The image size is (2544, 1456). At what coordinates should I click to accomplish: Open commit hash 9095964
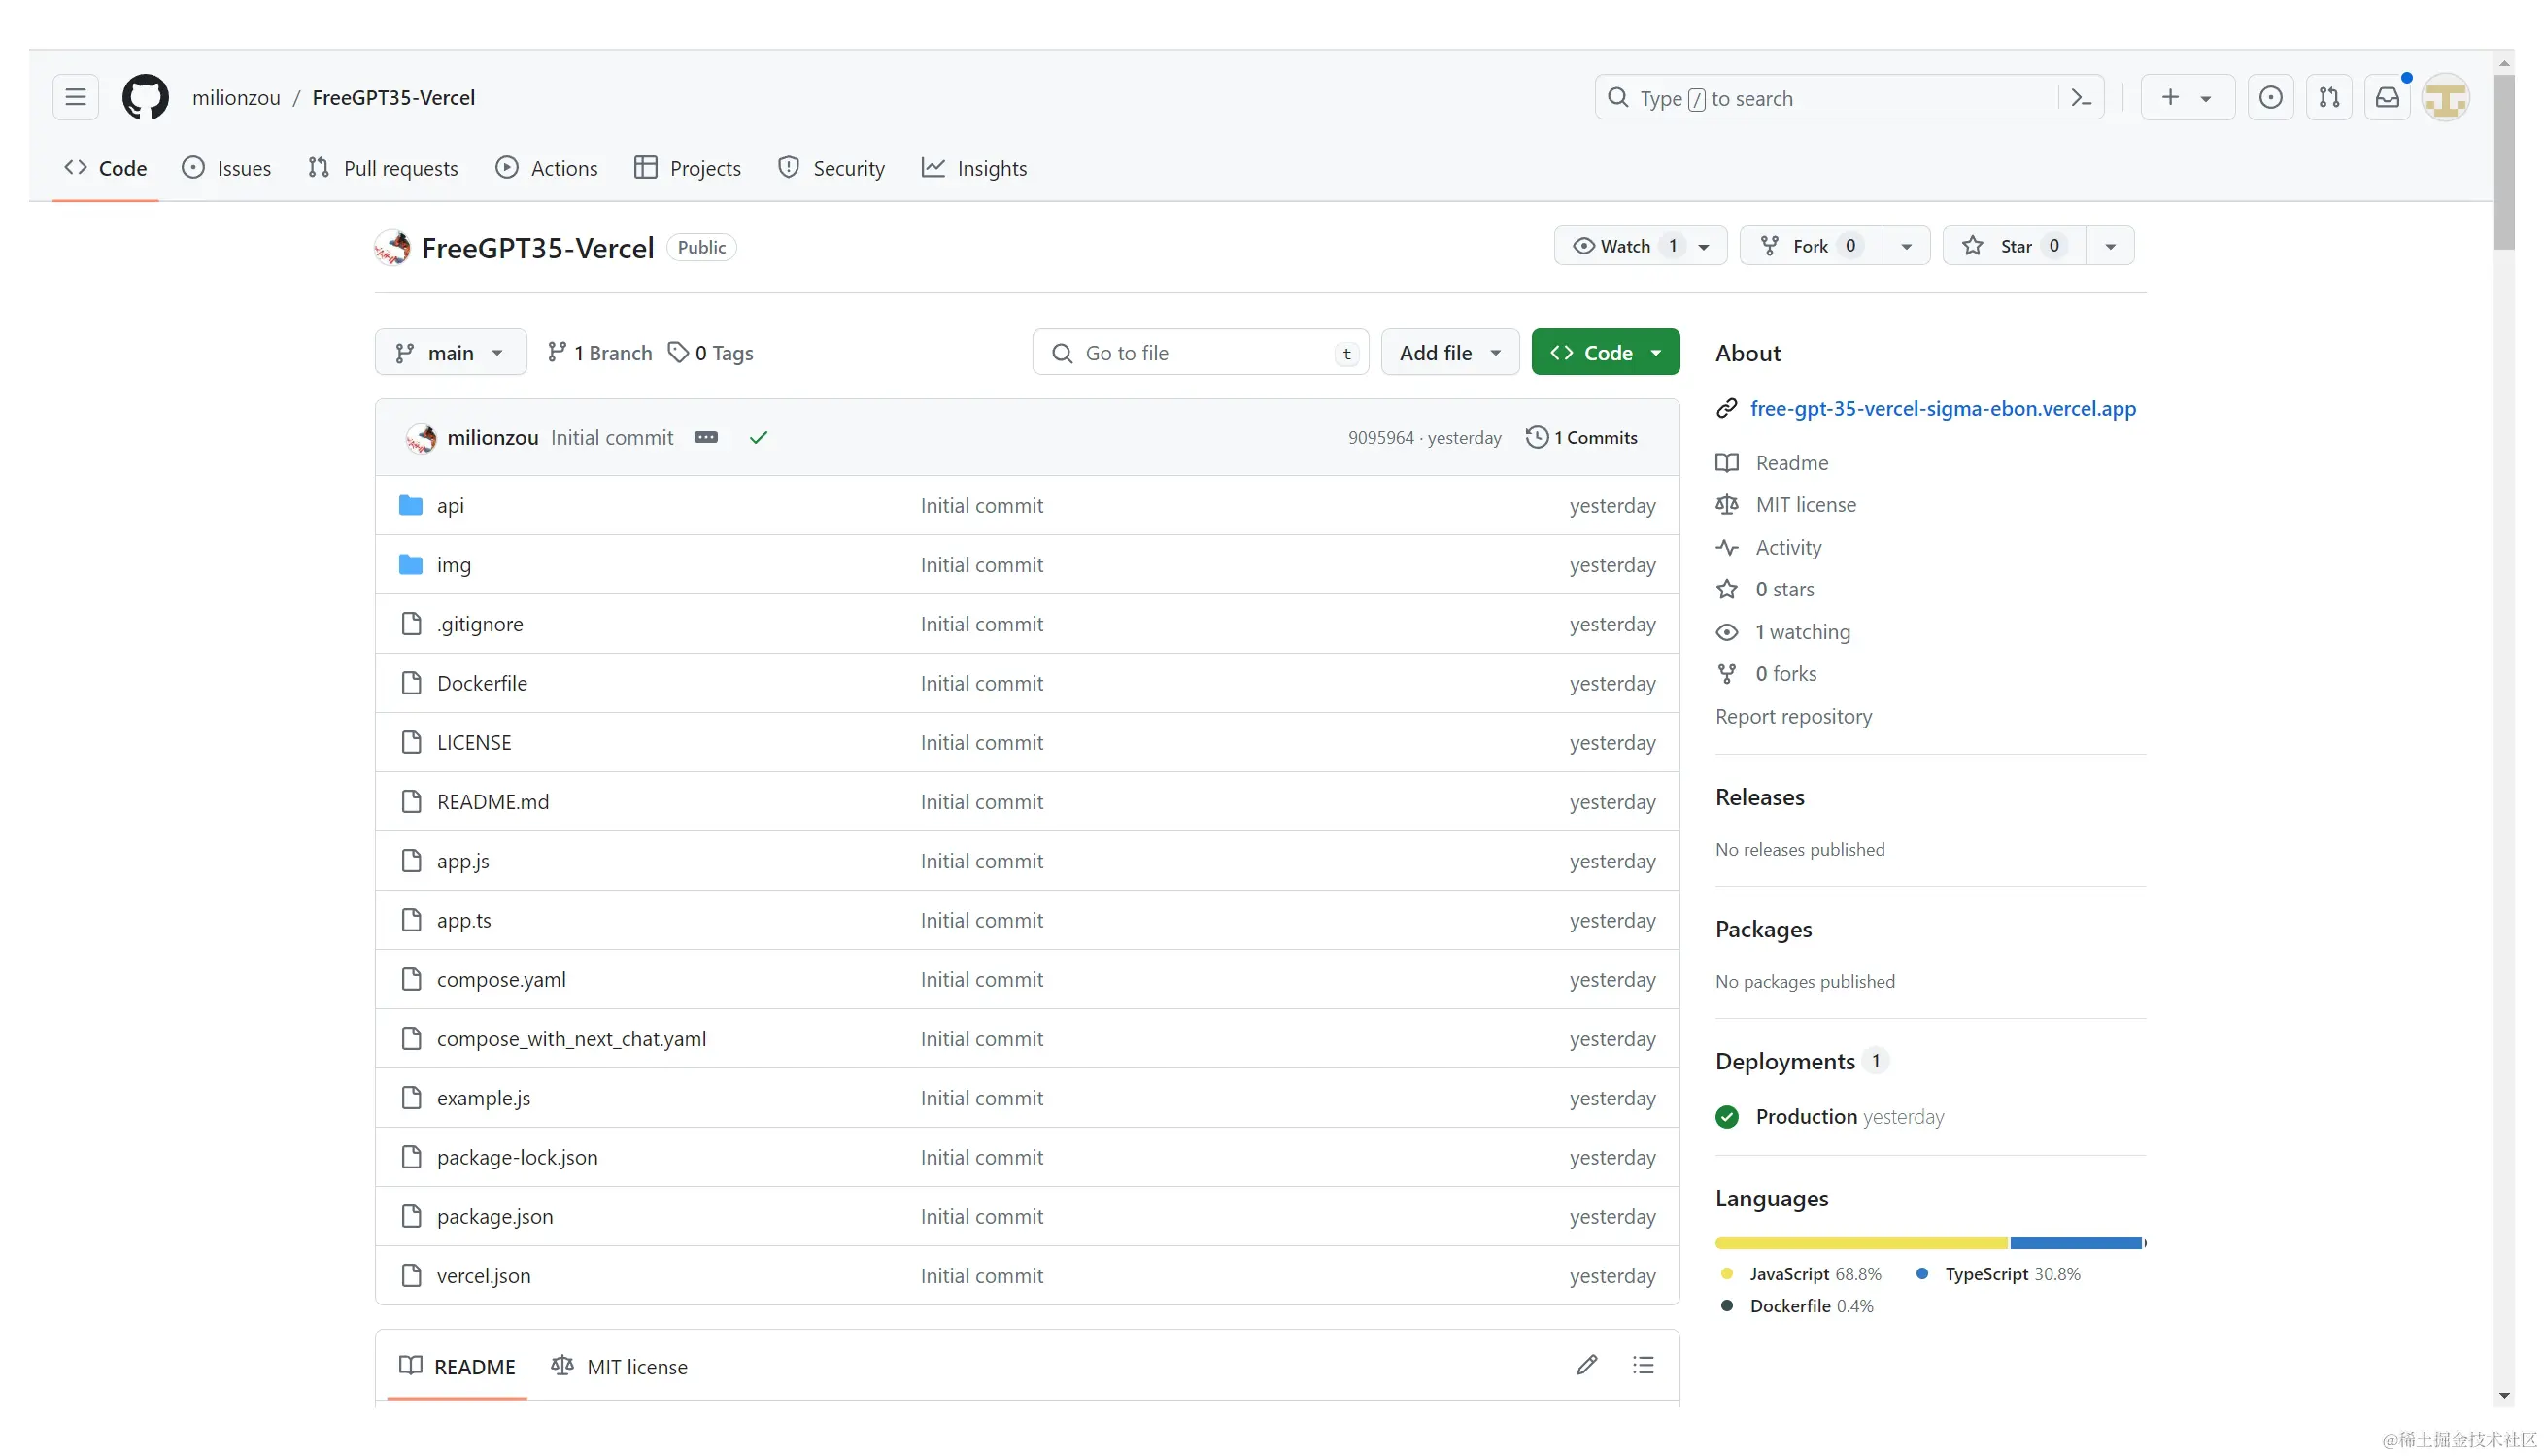click(x=1380, y=437)
